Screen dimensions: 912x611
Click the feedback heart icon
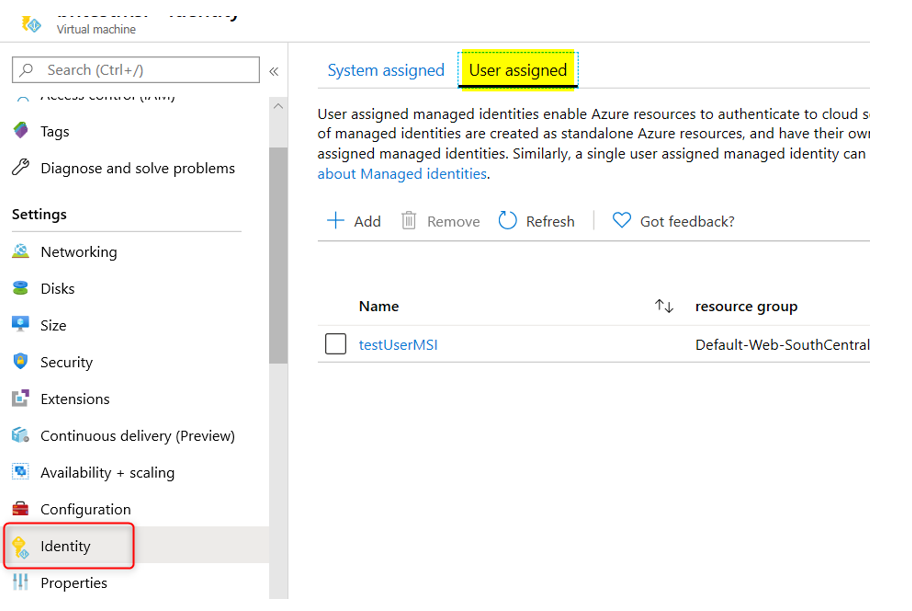coord(621,221)
